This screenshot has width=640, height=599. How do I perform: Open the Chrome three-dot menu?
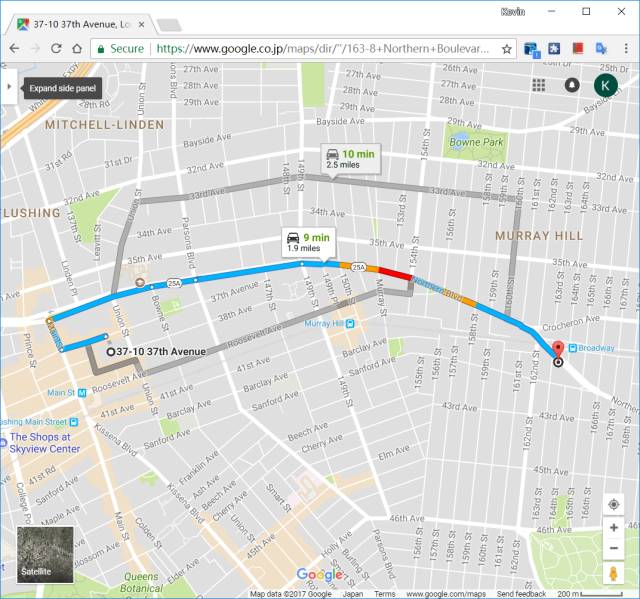coord(626,49)
